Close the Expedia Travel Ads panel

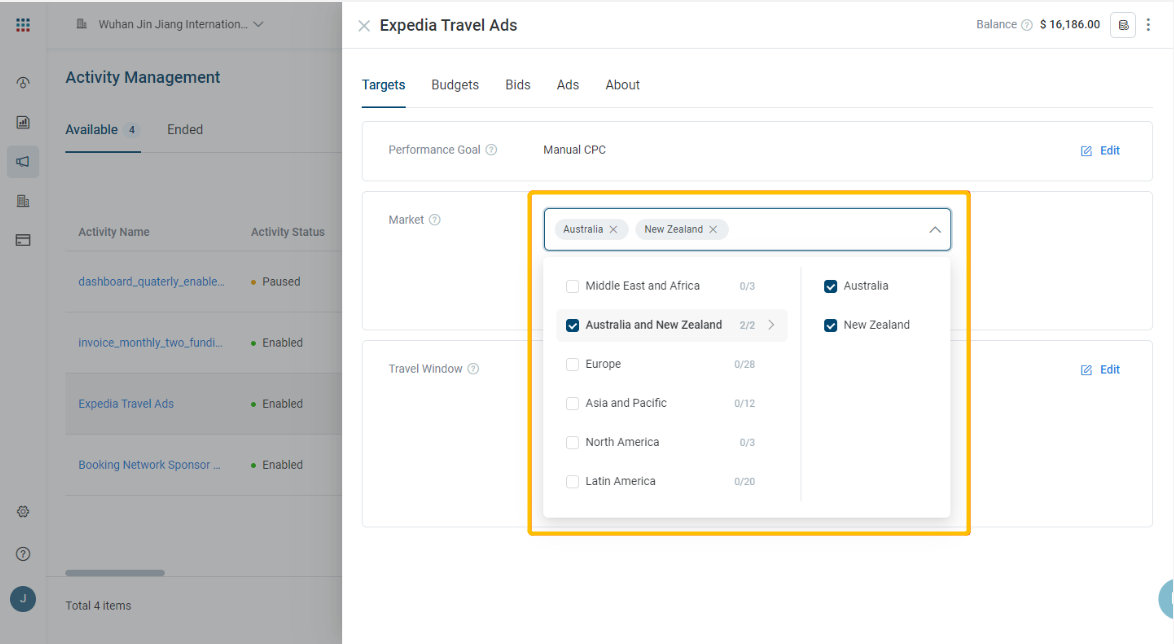(x=364, y=26)
